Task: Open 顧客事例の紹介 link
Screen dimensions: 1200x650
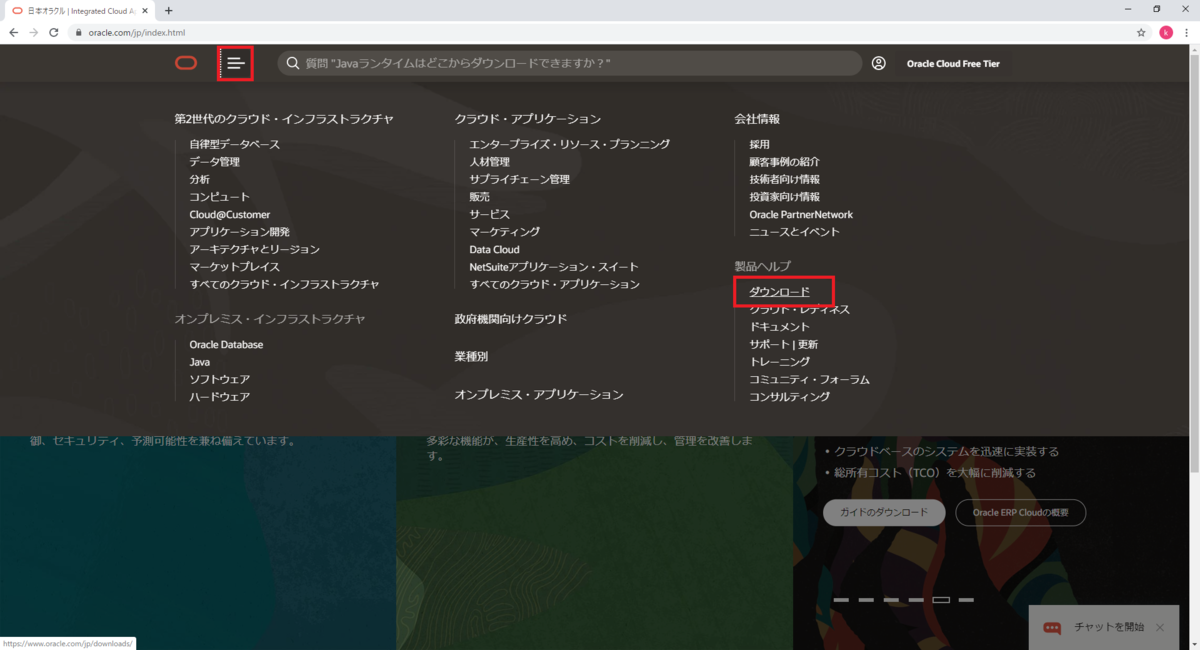Action: point(785,162)
